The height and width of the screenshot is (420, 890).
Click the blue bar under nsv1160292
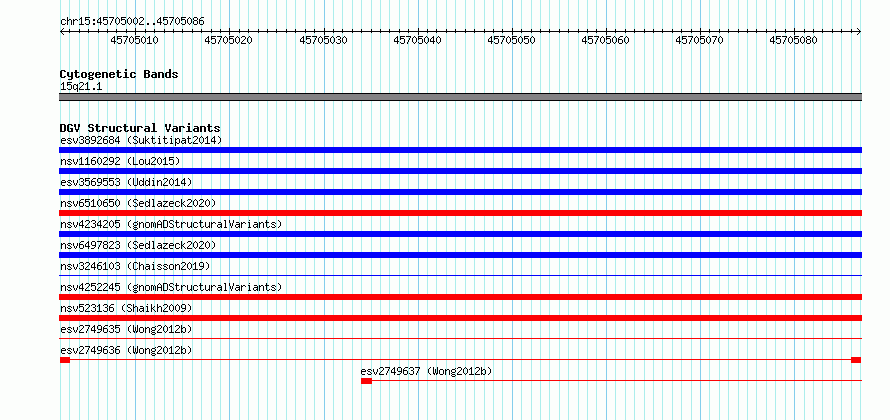pos(460,171)
